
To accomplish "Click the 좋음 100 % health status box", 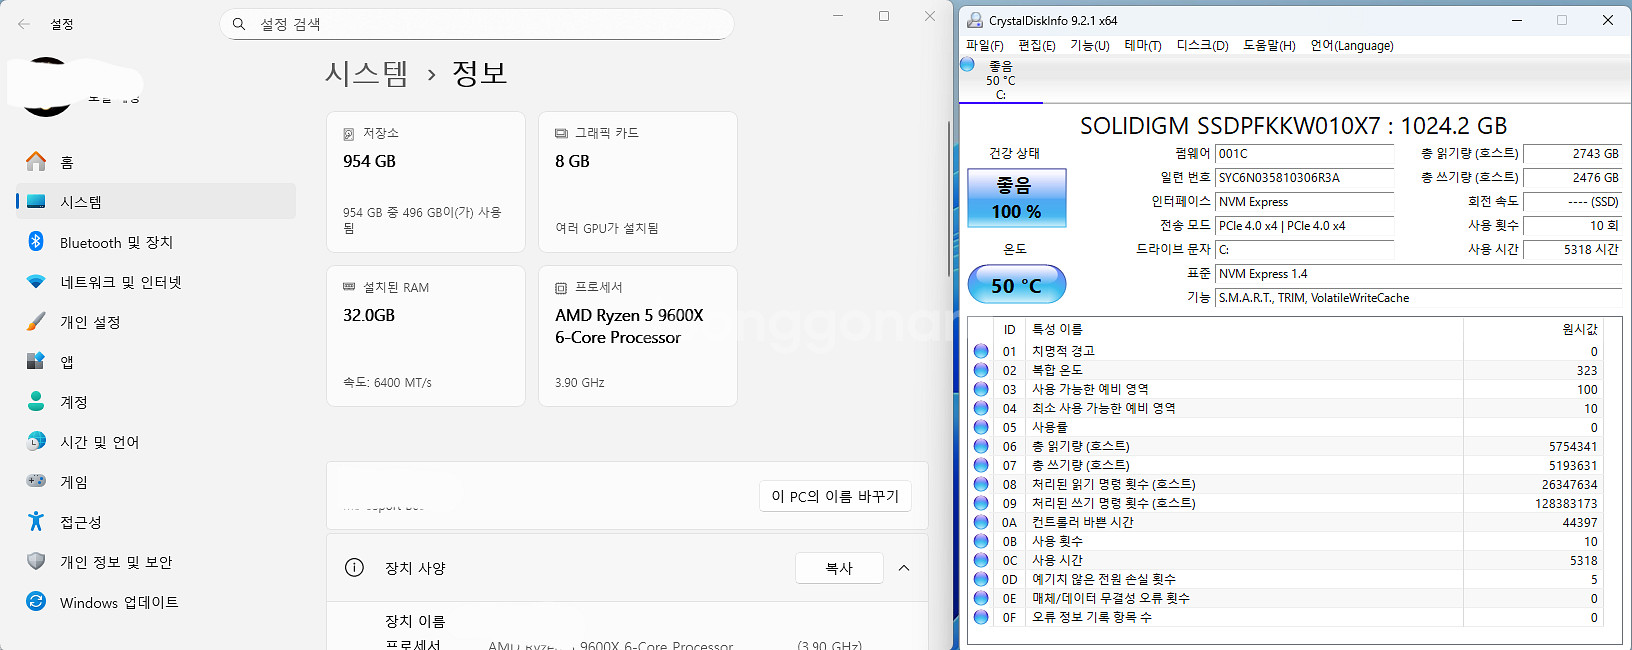I will tap(1016, 198).
